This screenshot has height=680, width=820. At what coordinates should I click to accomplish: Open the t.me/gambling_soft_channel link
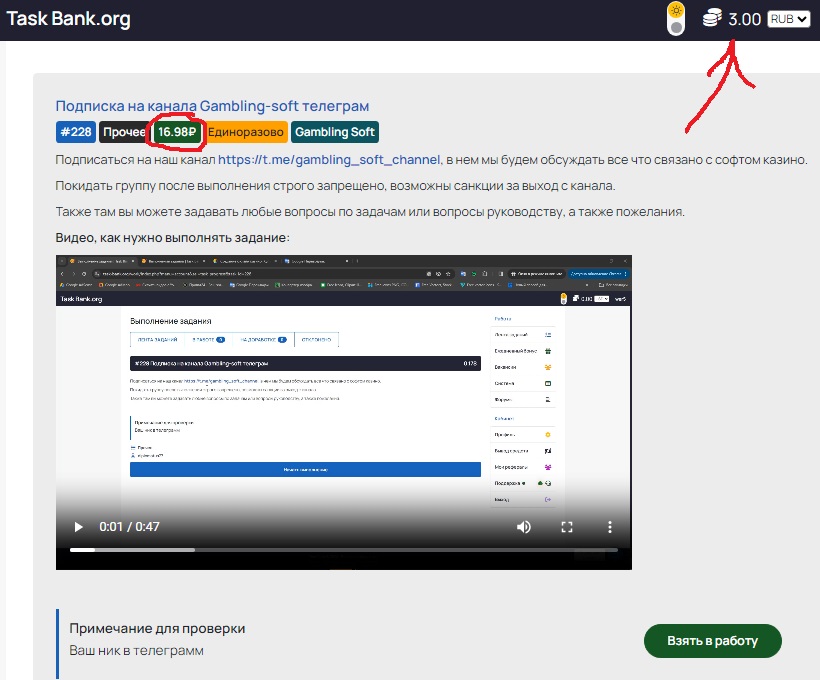coord(329,160)
